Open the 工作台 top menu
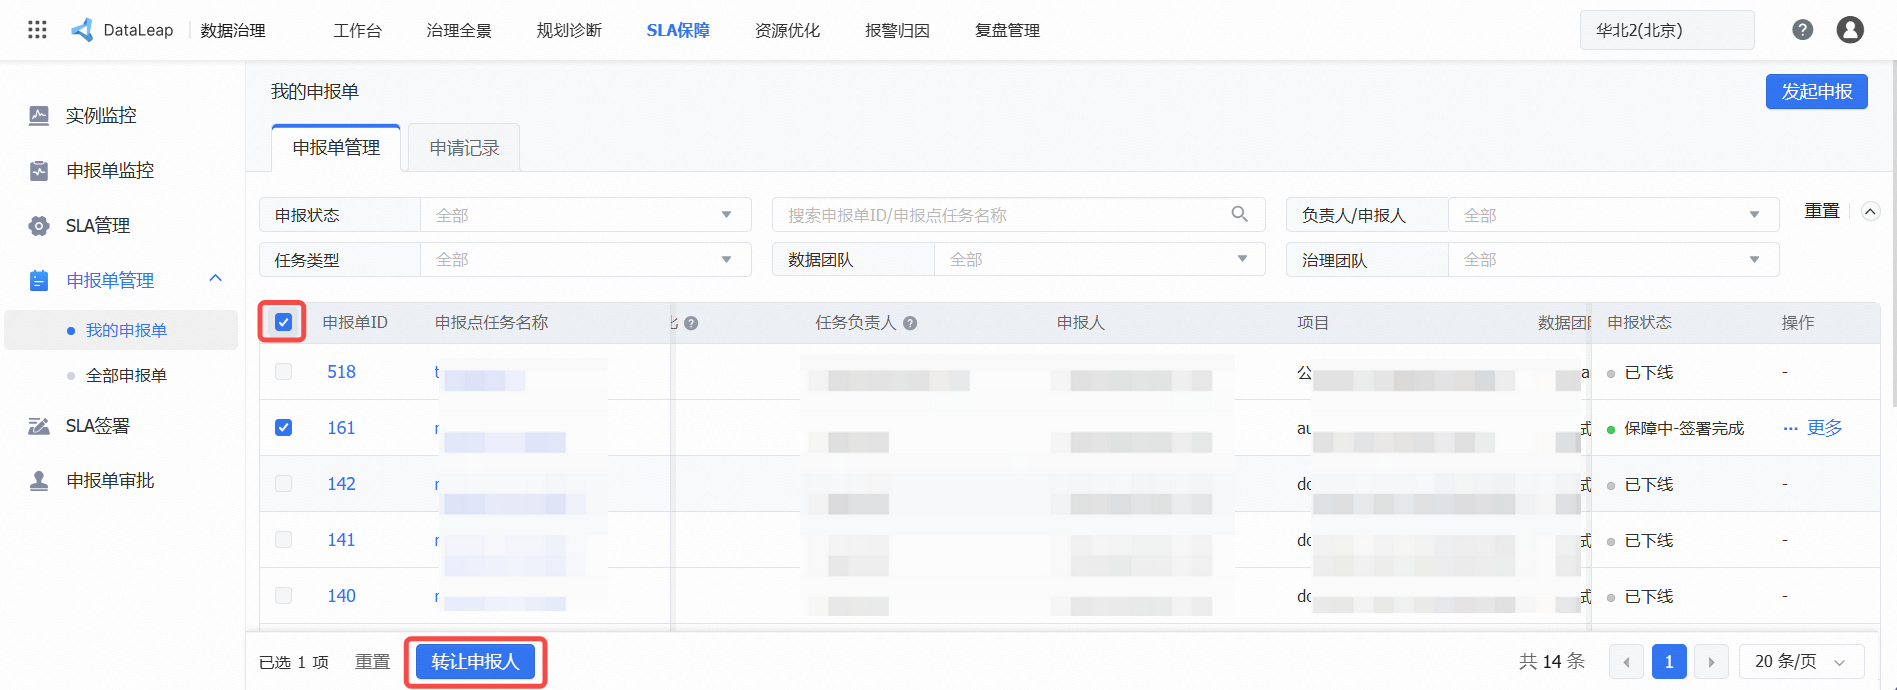The image size is (1897, 690). (357, 31)
